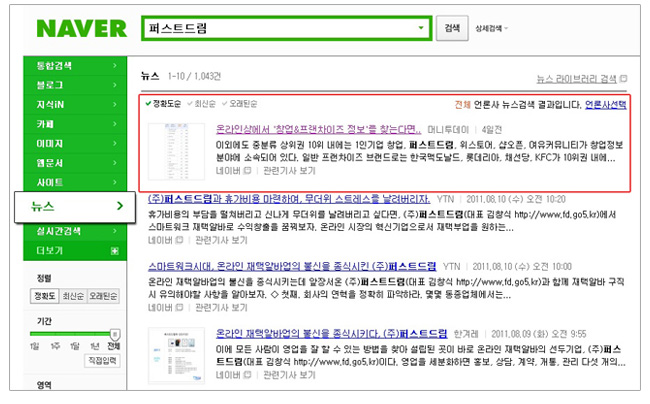This screenshot has height=404, width=650.
Task: Expand the 상세검색 advanced search dropdown
Action: 491,29
